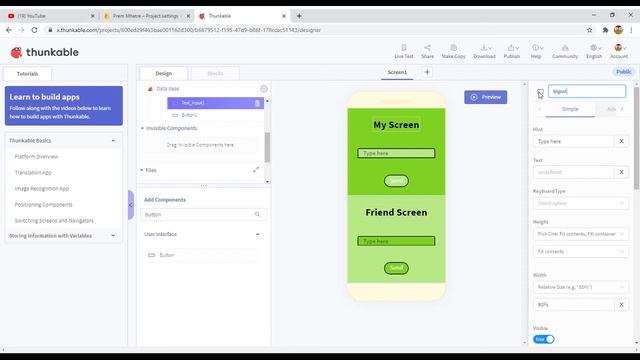Delete Text_Input1 with the trash icon
The image size is (640, 360).
257,103
